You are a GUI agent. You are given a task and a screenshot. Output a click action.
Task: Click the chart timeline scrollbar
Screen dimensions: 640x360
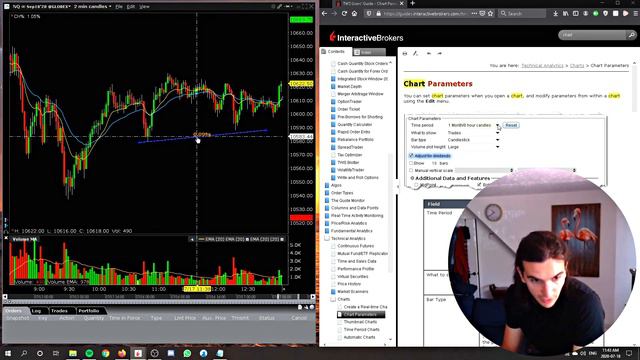pos(158,297)
